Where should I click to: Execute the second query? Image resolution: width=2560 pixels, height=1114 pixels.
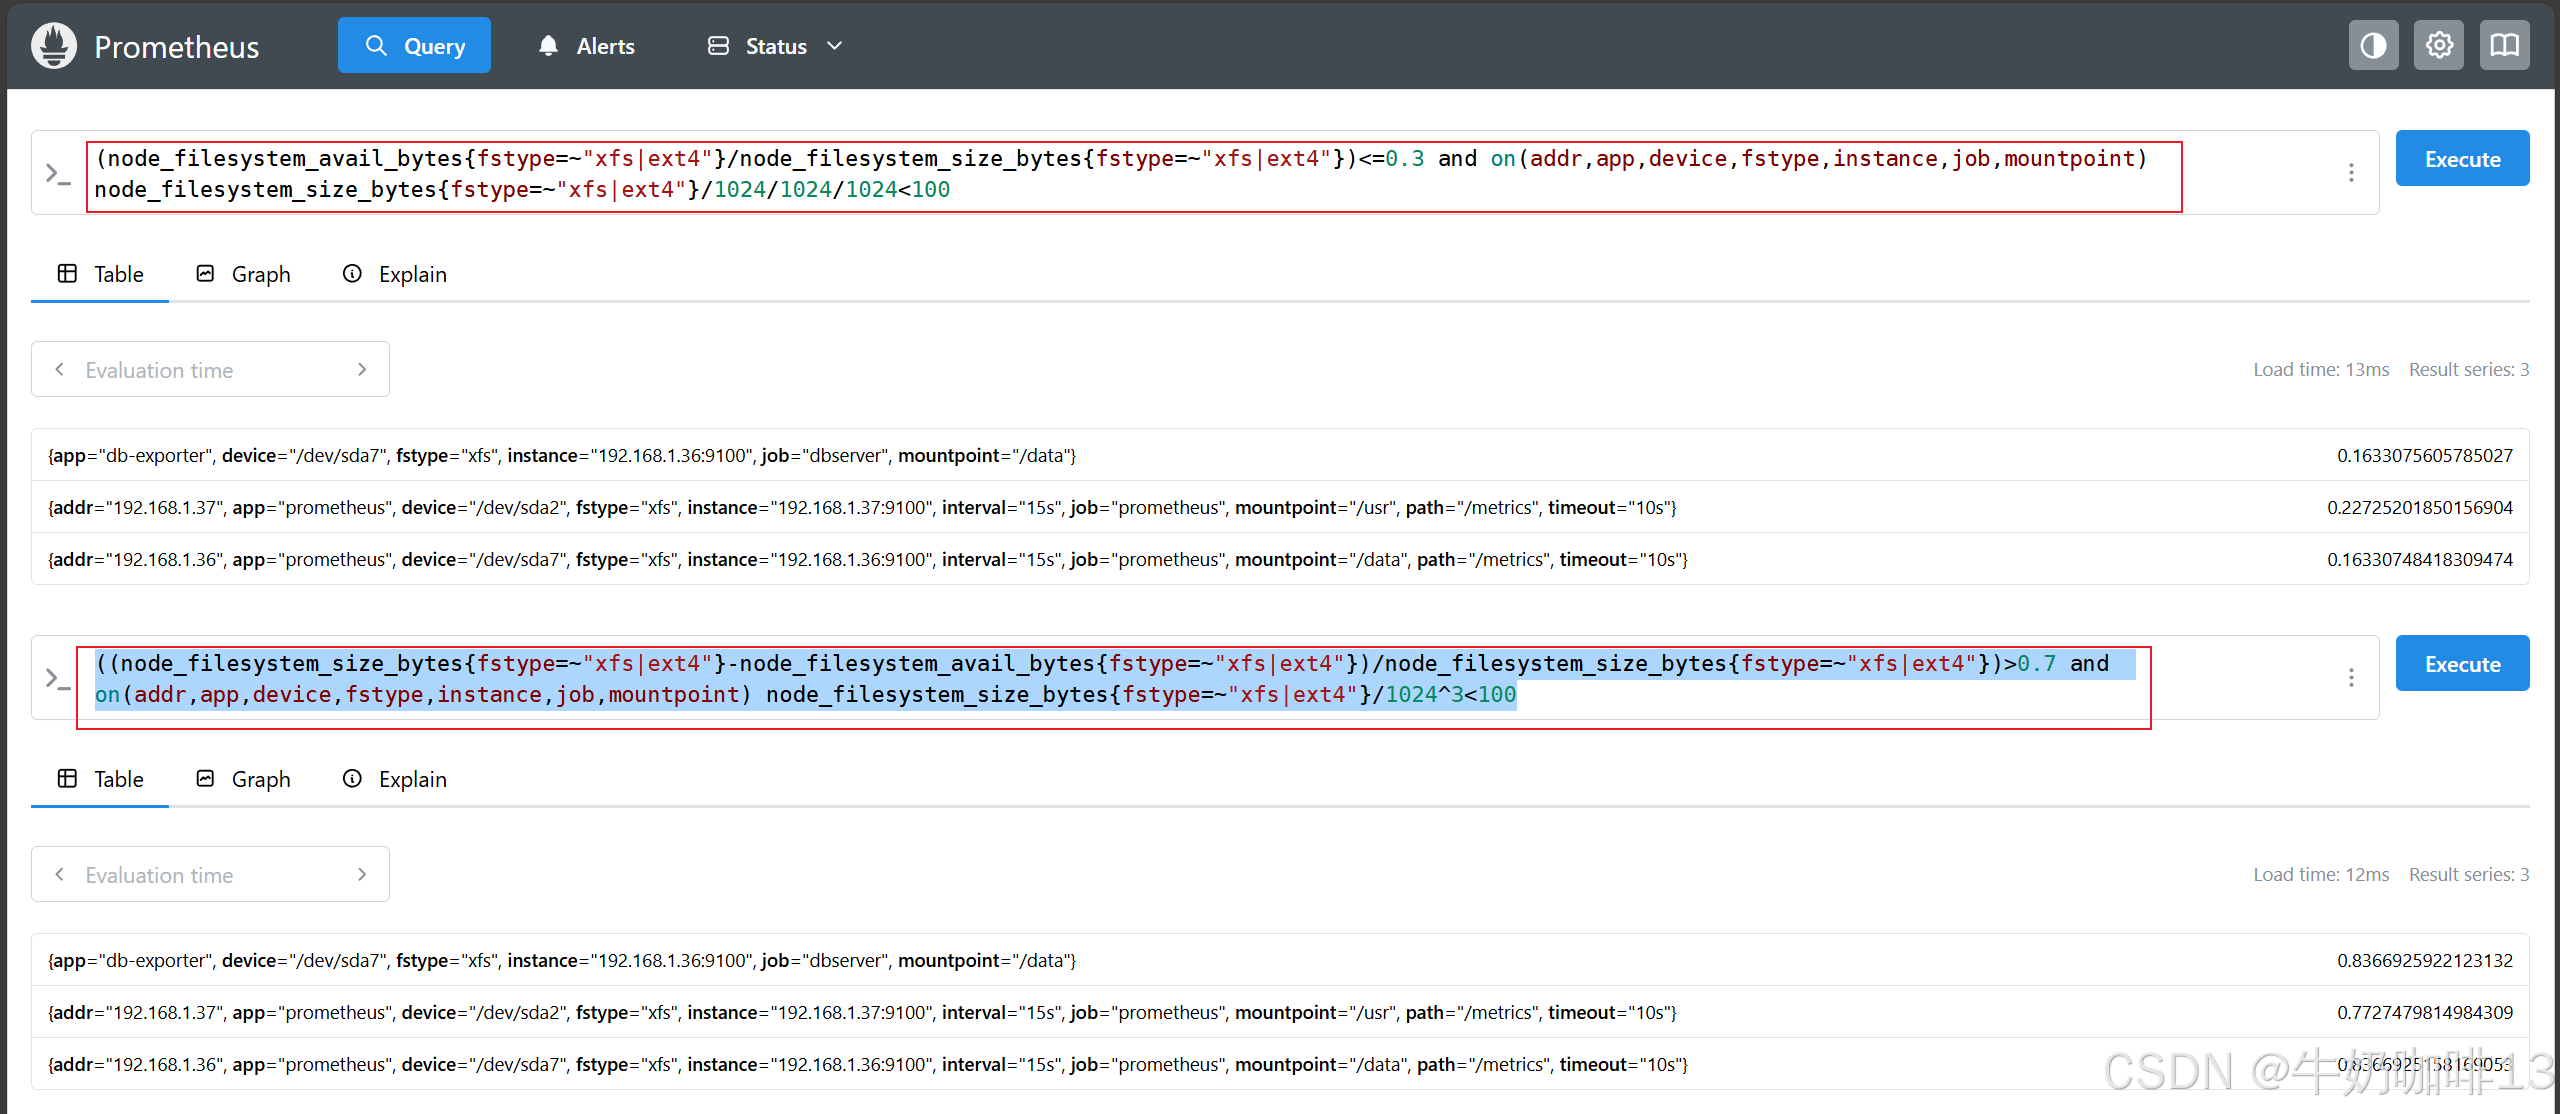click(2462, 664)
